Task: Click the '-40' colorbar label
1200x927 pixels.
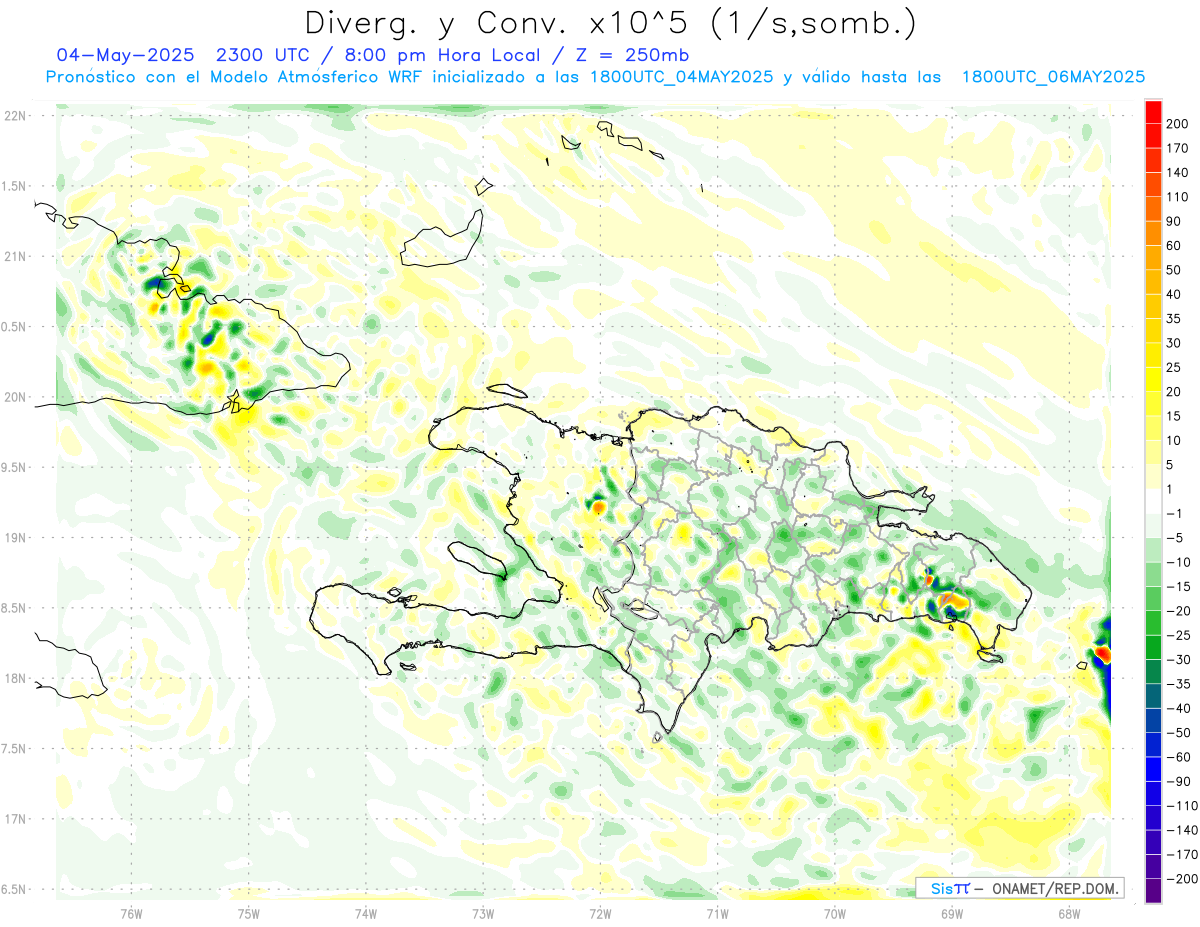Action: pyautogui.click(x=1178, y=708)
